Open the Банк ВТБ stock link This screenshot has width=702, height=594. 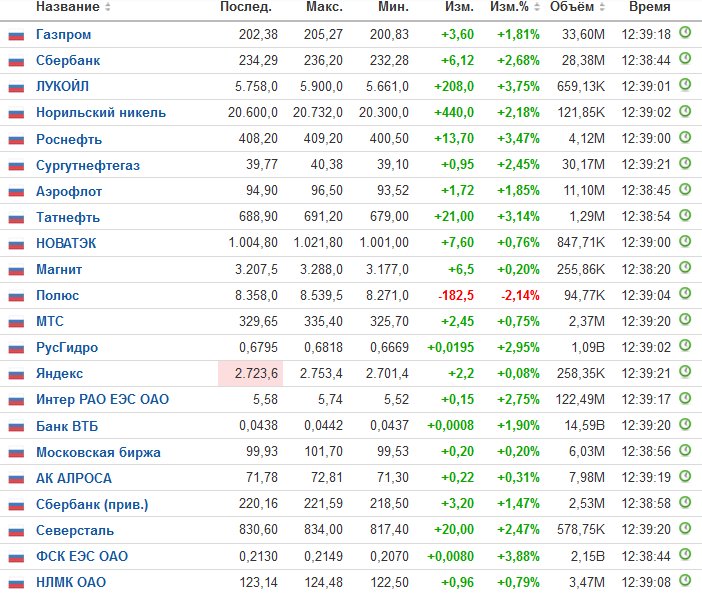[x=67, y=426]
